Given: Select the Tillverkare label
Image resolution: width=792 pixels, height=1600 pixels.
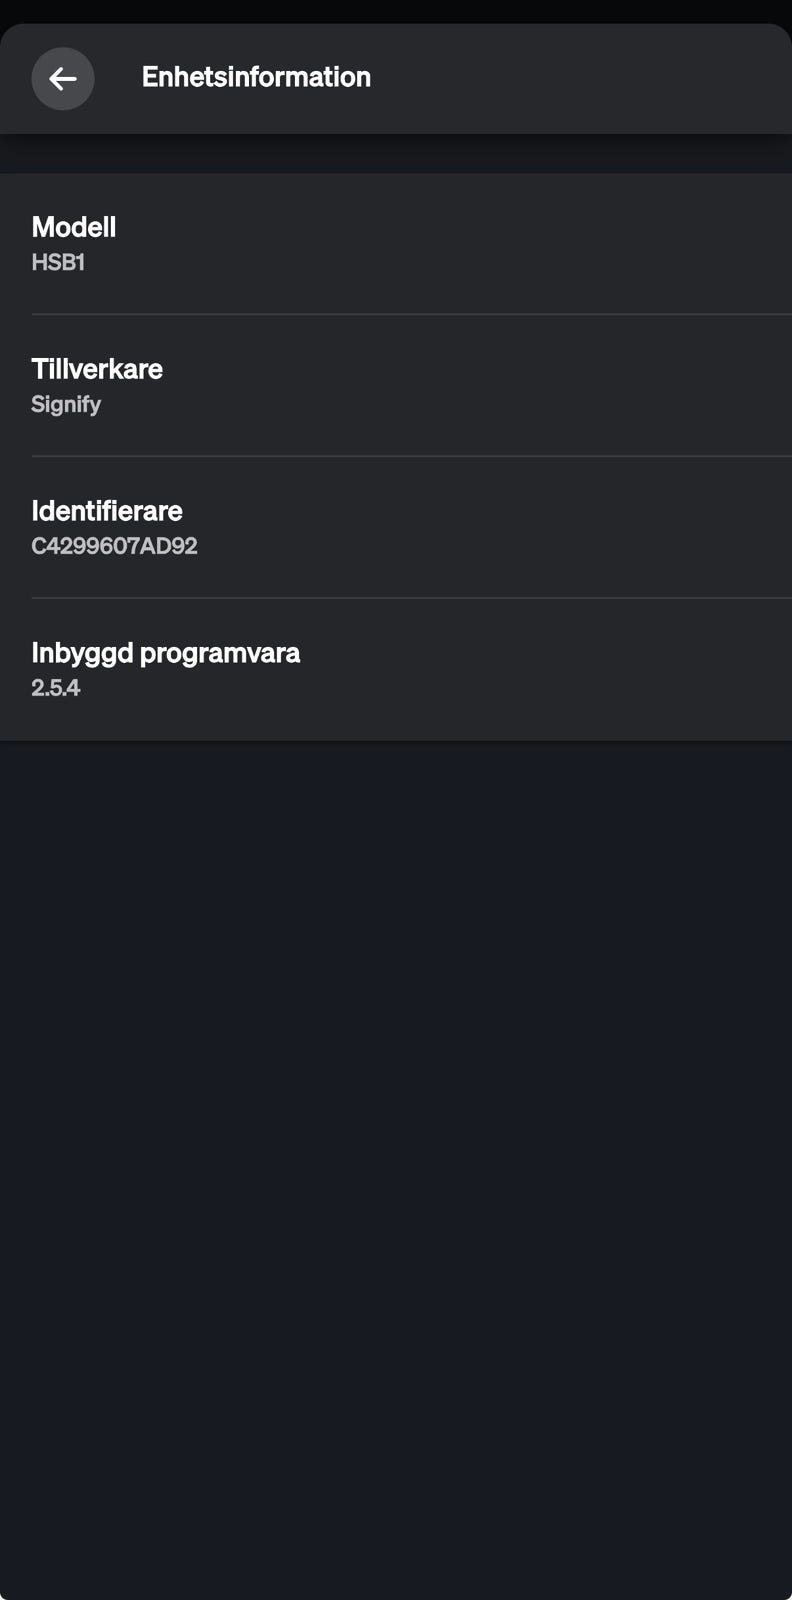Looking at the screenshot, I should click(97, 369).
